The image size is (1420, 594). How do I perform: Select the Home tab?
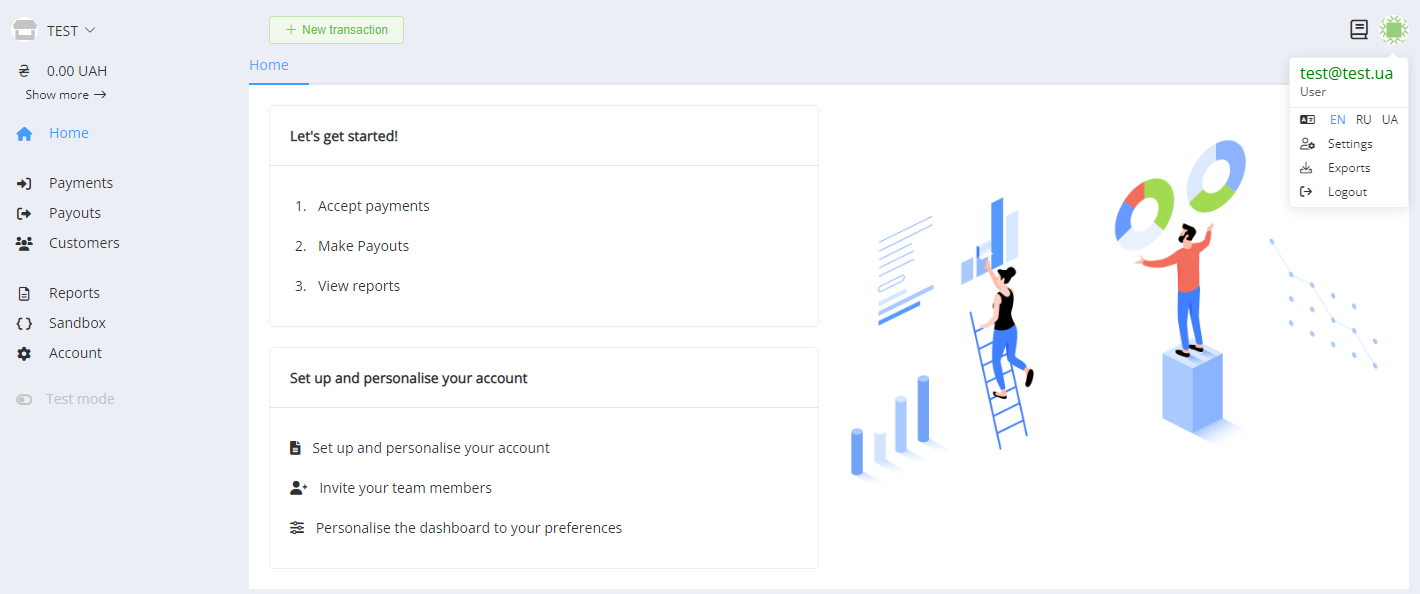(269, 65)
